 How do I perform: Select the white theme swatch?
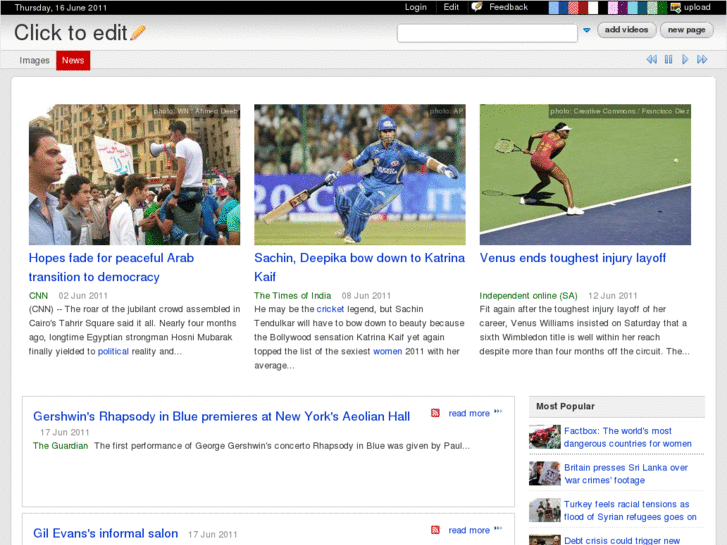[593, 7]
